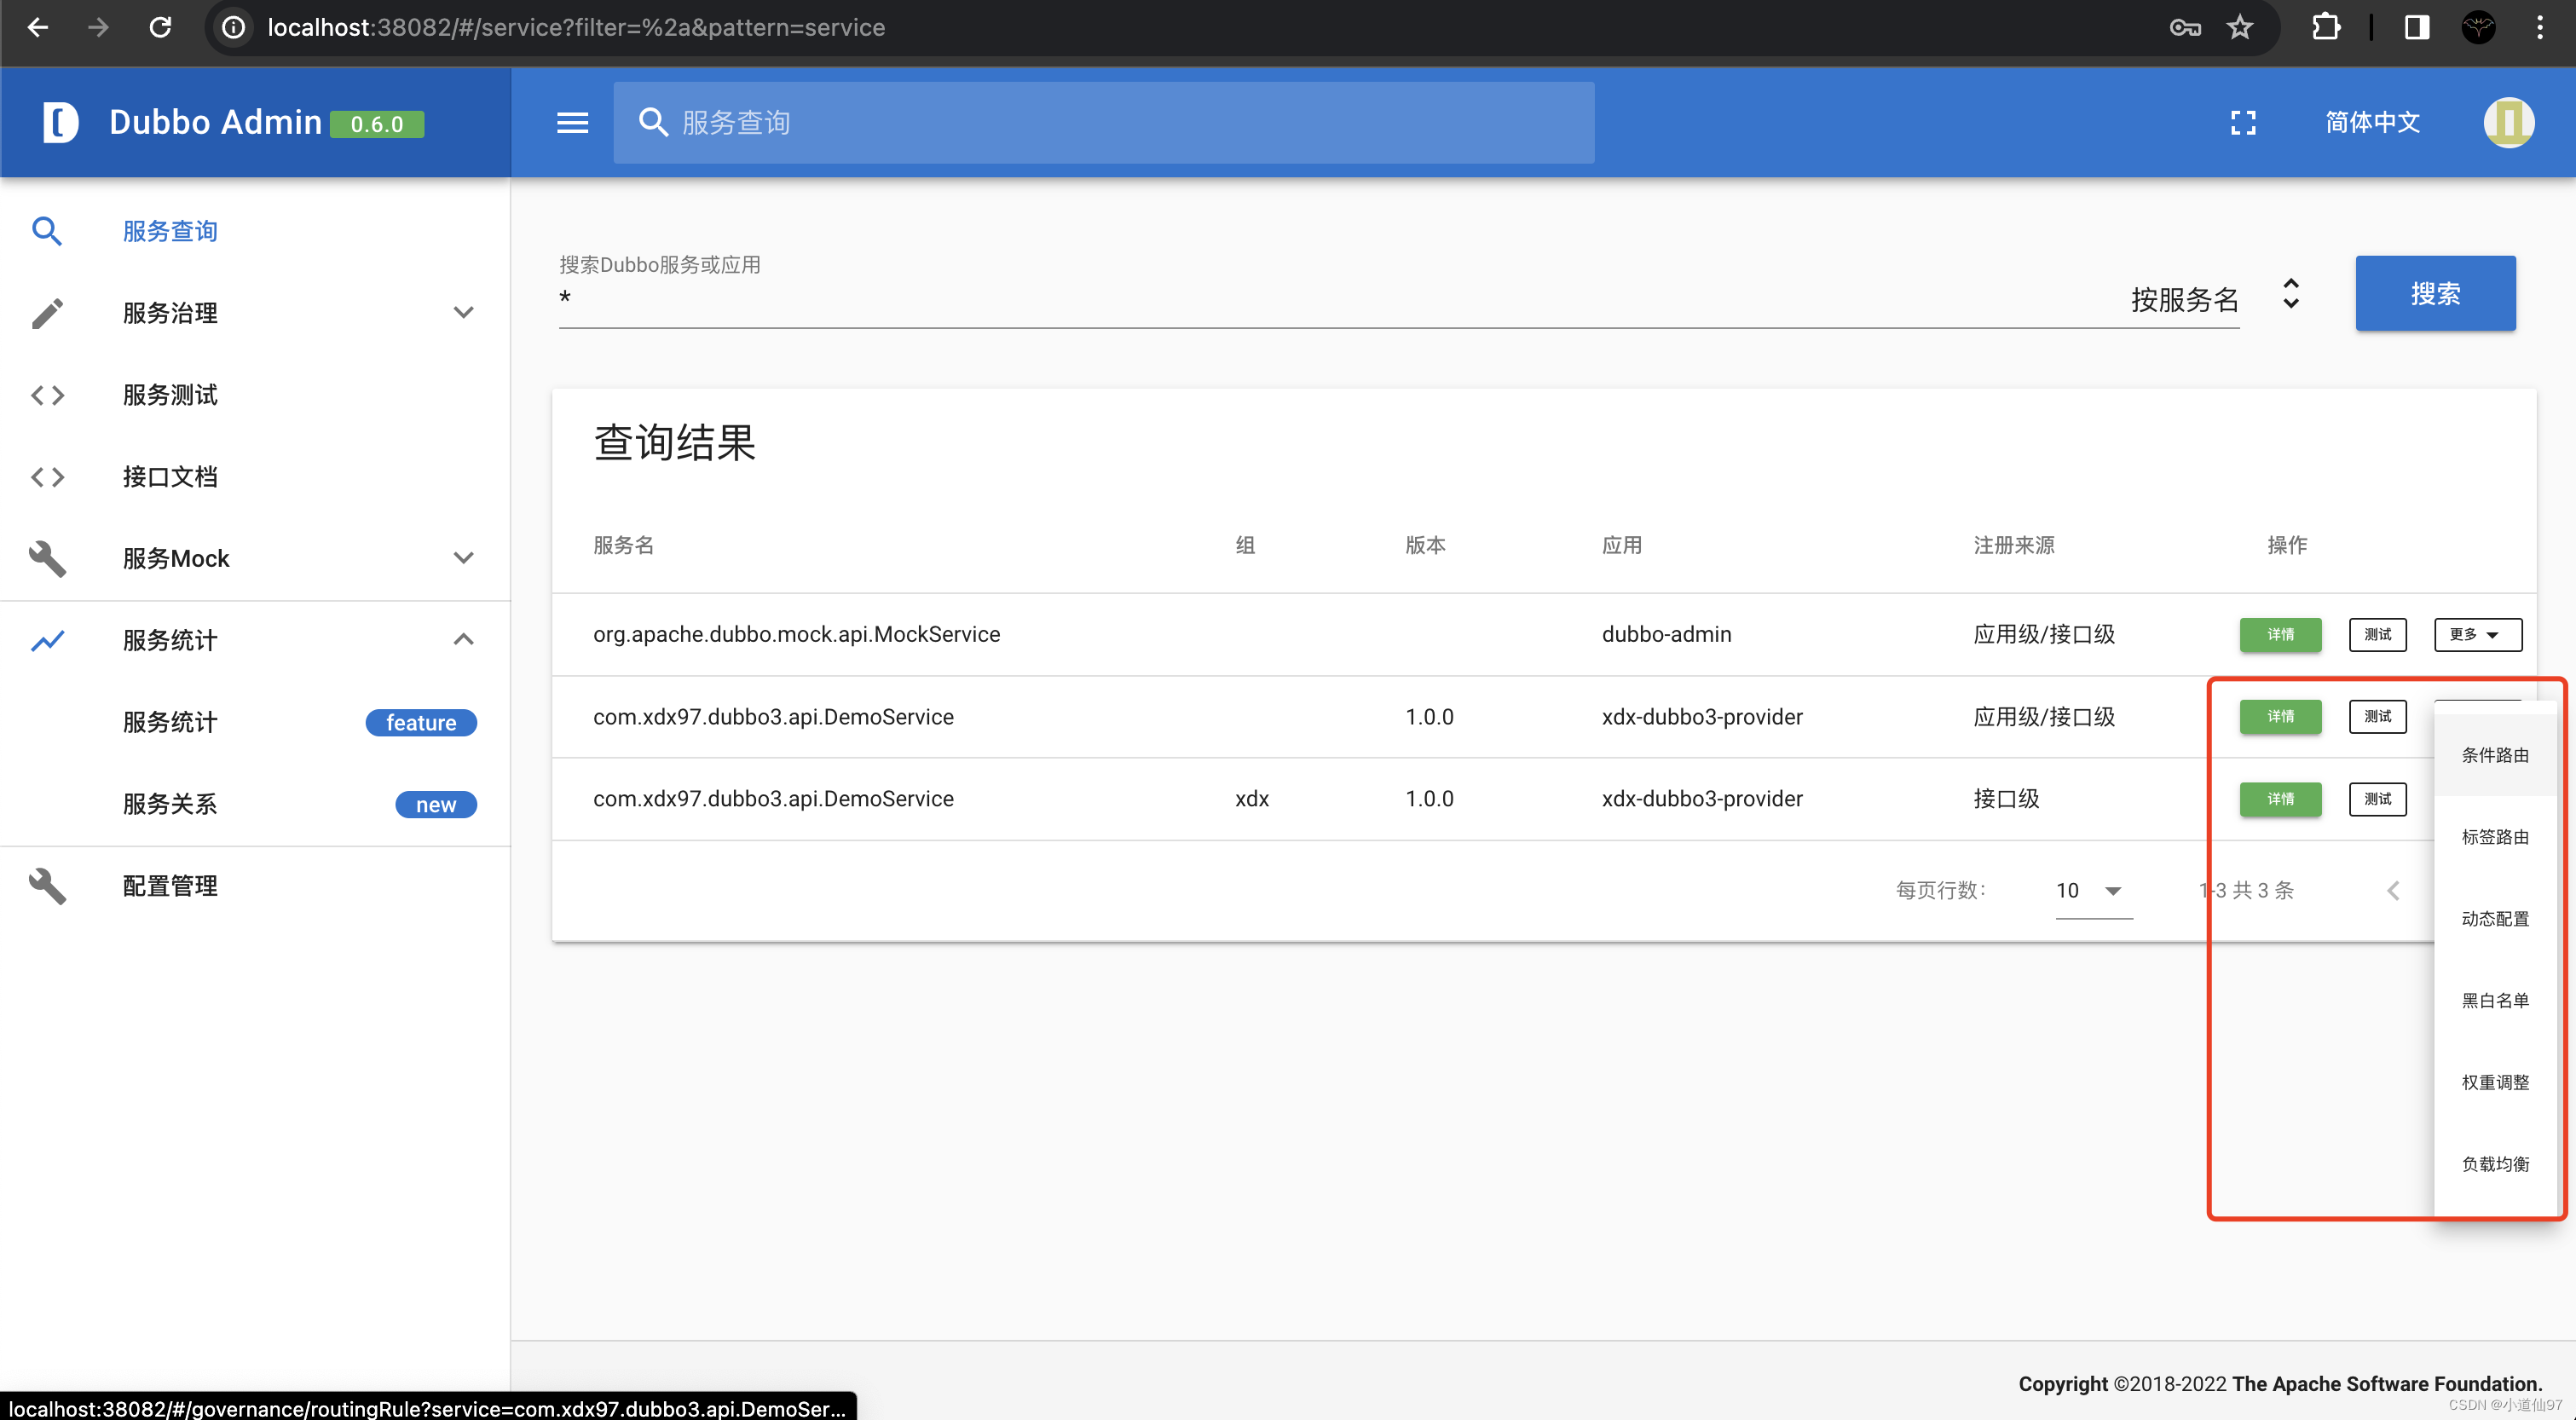Open 更多 dropdown for MockService row

2477,634
